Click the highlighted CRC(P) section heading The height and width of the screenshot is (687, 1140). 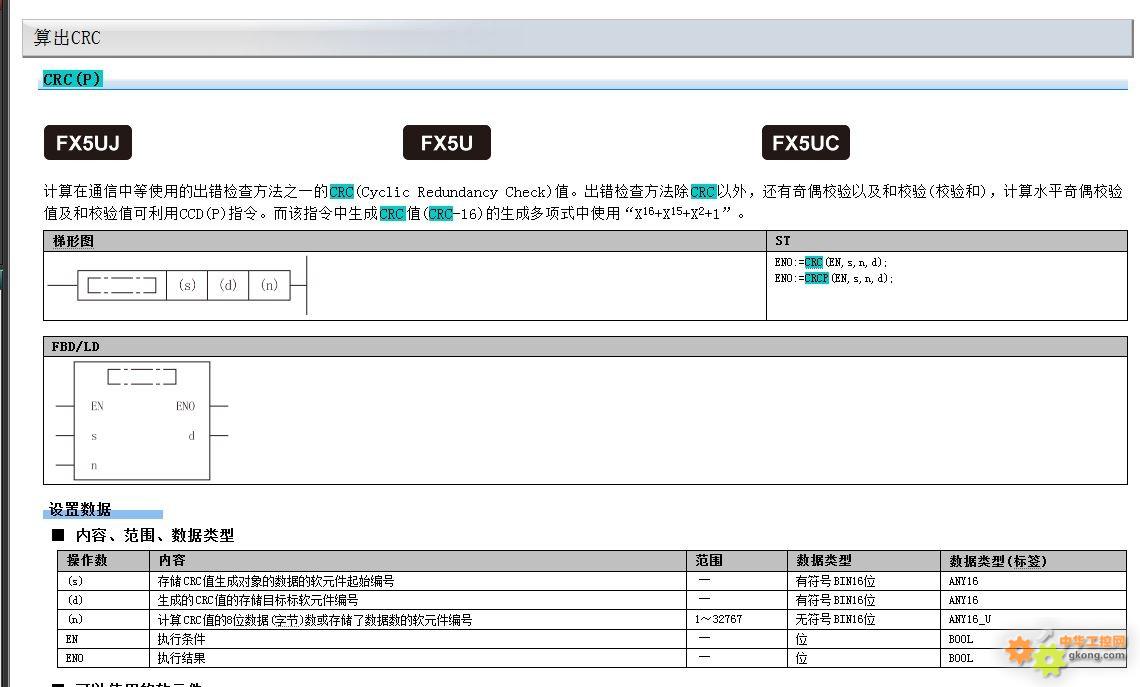click(72, 79)
